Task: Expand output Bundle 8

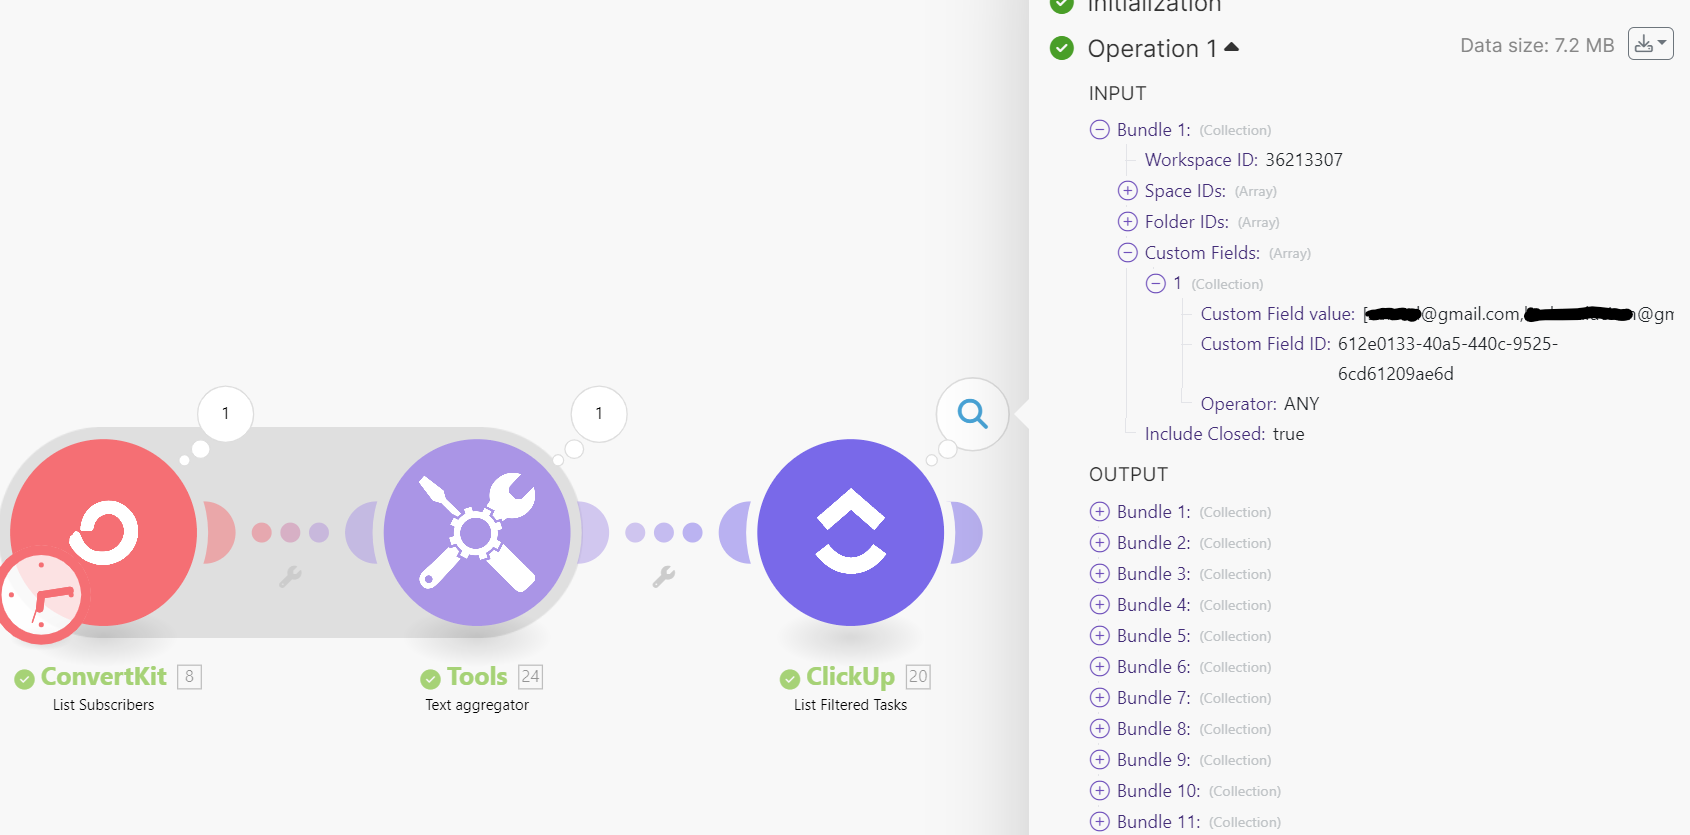Action: (x=1100, y=728)
